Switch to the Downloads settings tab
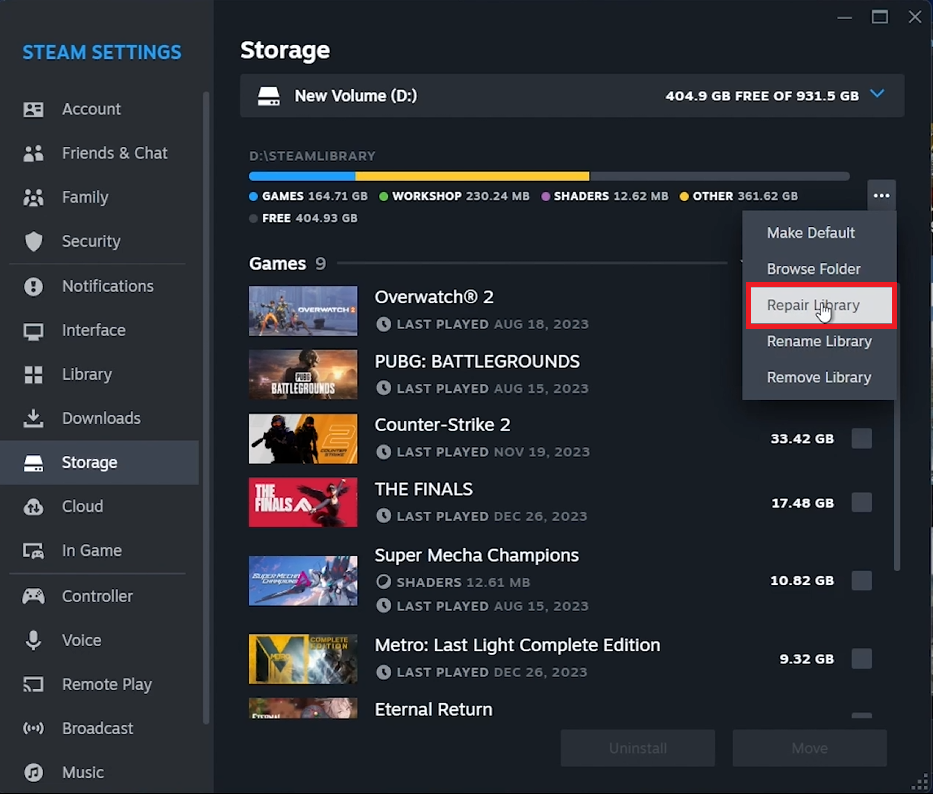The width and height of the screenshot is (933, 794). click(99, 418)
